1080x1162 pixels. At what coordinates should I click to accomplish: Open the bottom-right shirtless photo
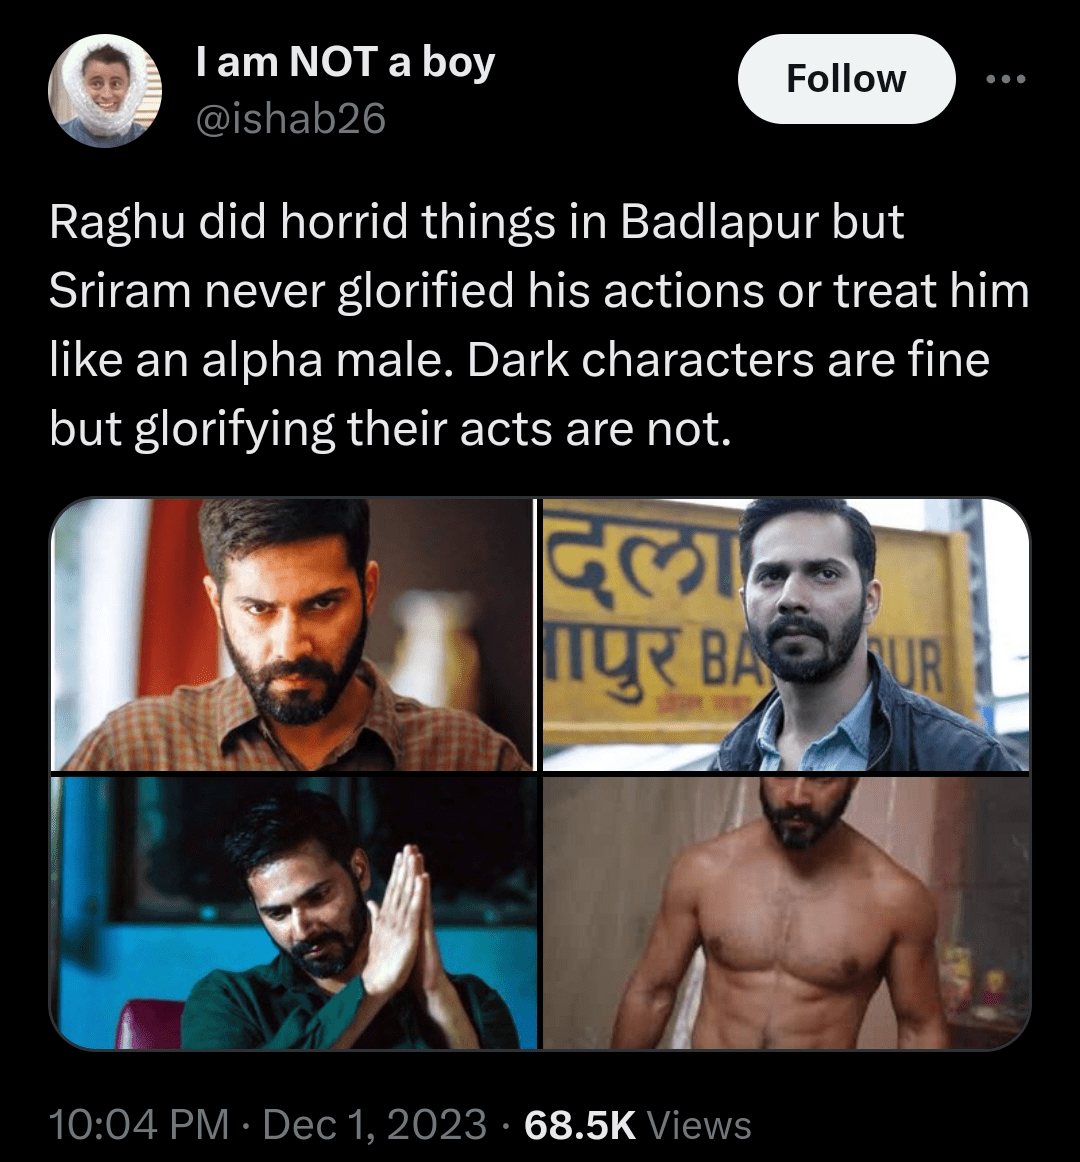pos(785,912)
